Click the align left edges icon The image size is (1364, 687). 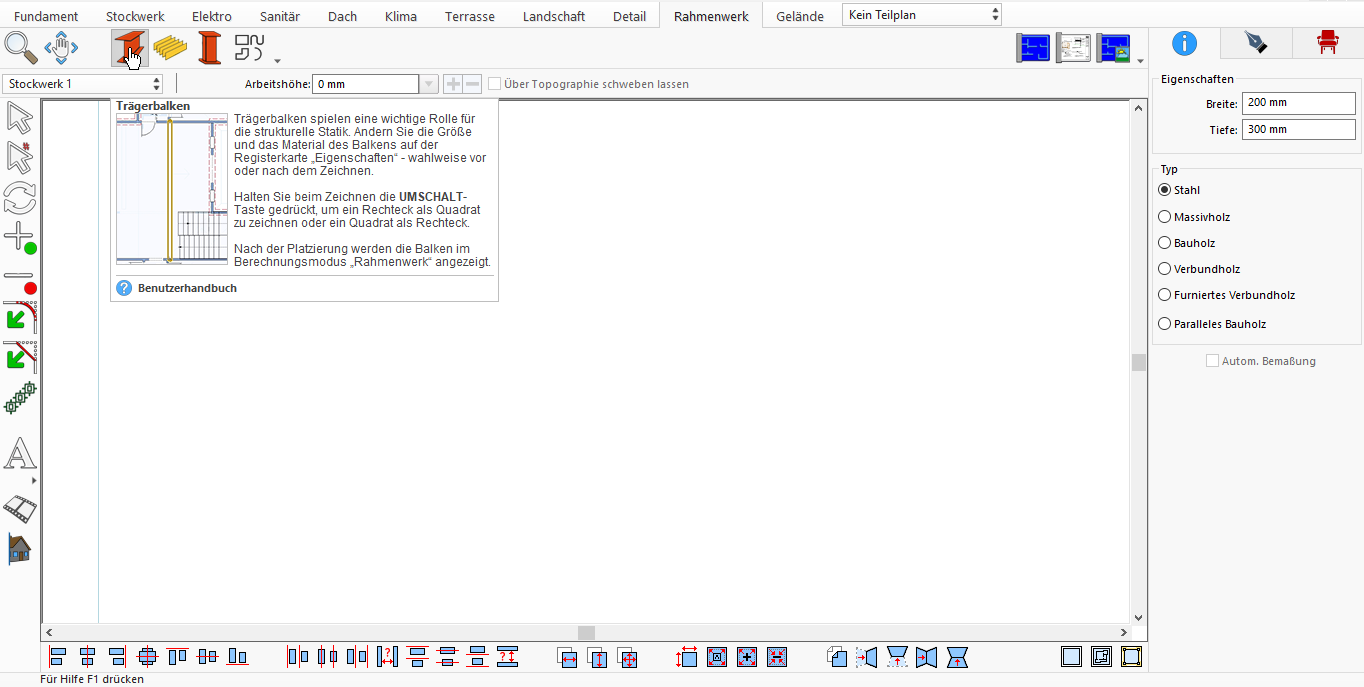[58, 657]
